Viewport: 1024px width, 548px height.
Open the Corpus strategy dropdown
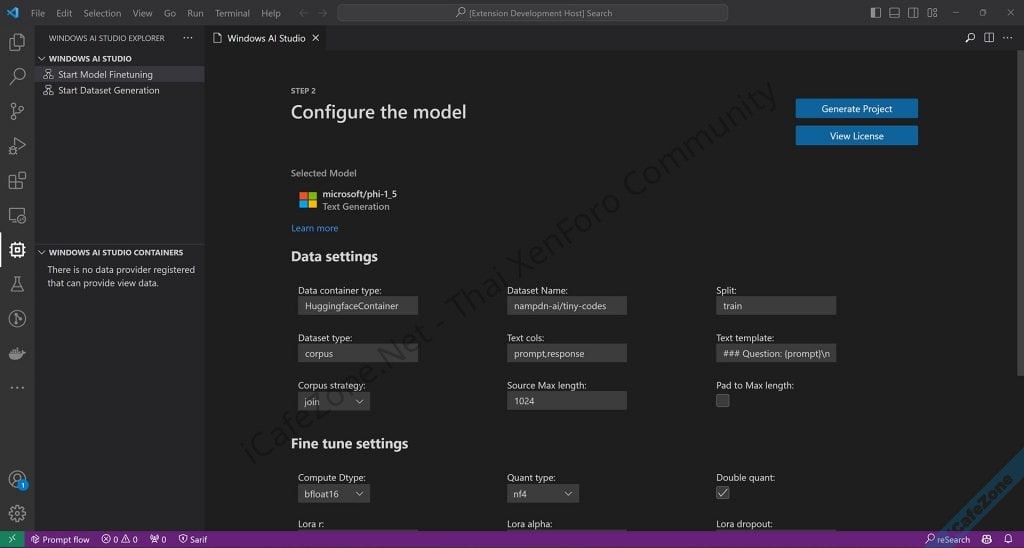[x=334, y=401]
